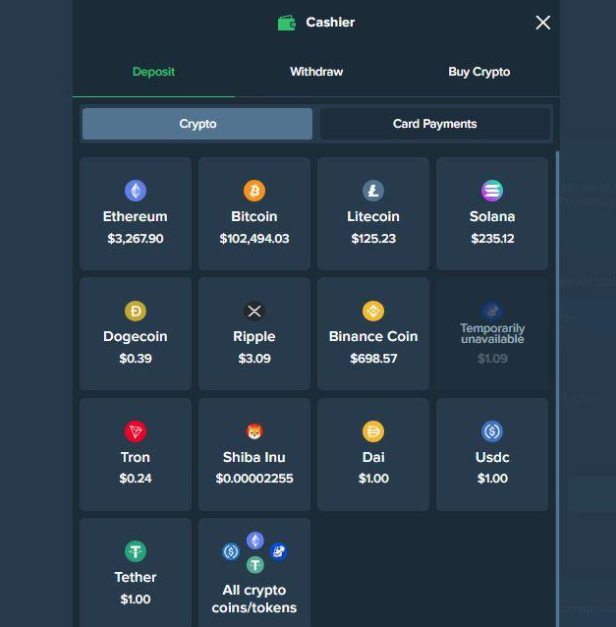Go to the Buy Crypto tab
Viewport: 616px width, 627px height.
click(x=478, y=72)
